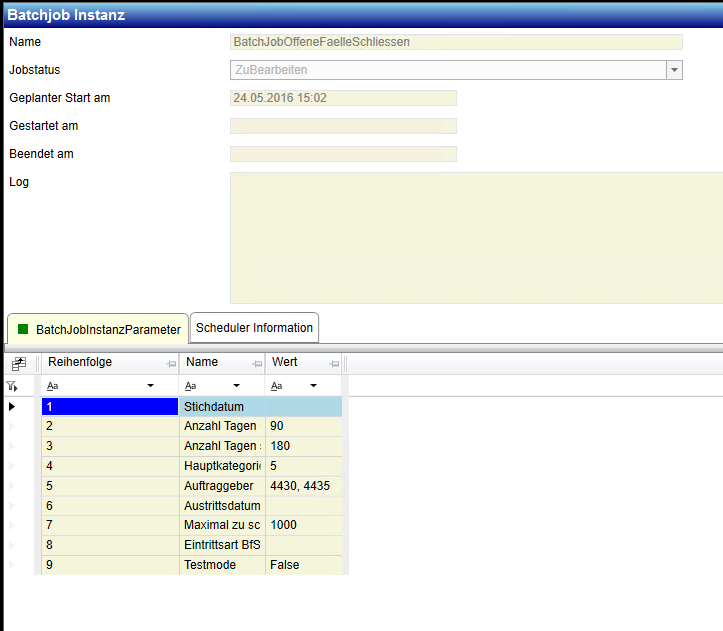Expand the Wert filter dropdown arrow
Image resolution: width=723 pixels, height=631 pixels.
pos(313,386)
